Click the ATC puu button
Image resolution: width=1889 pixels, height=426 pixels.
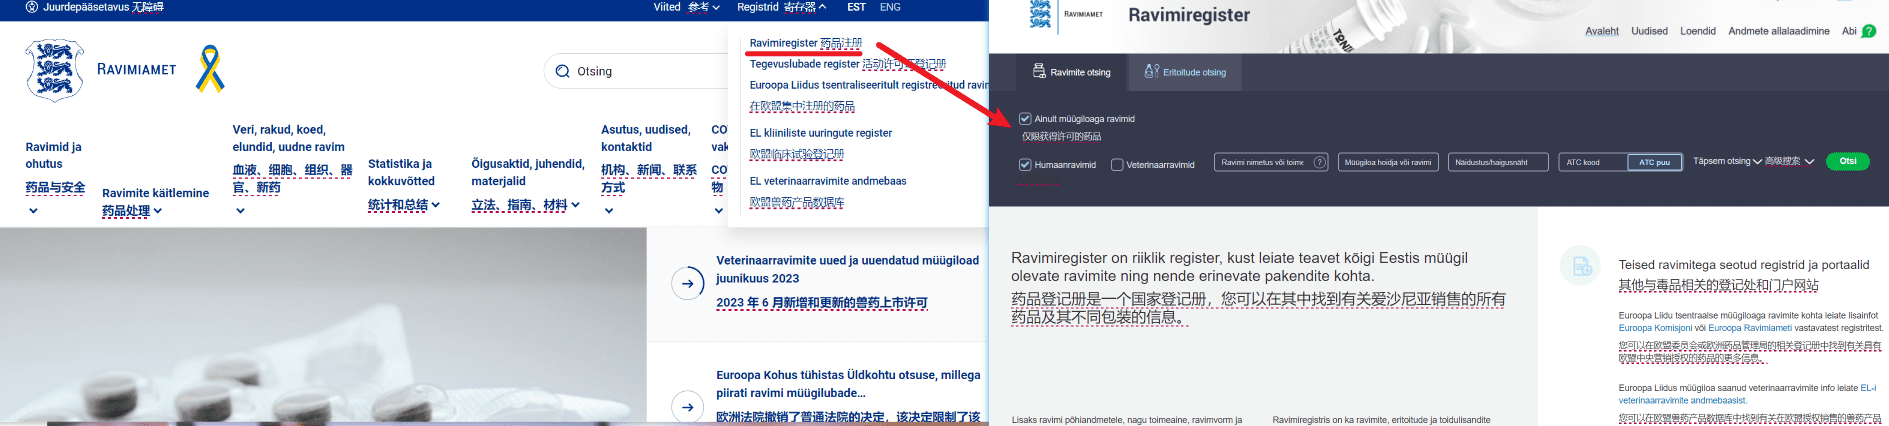(1654, 162)
